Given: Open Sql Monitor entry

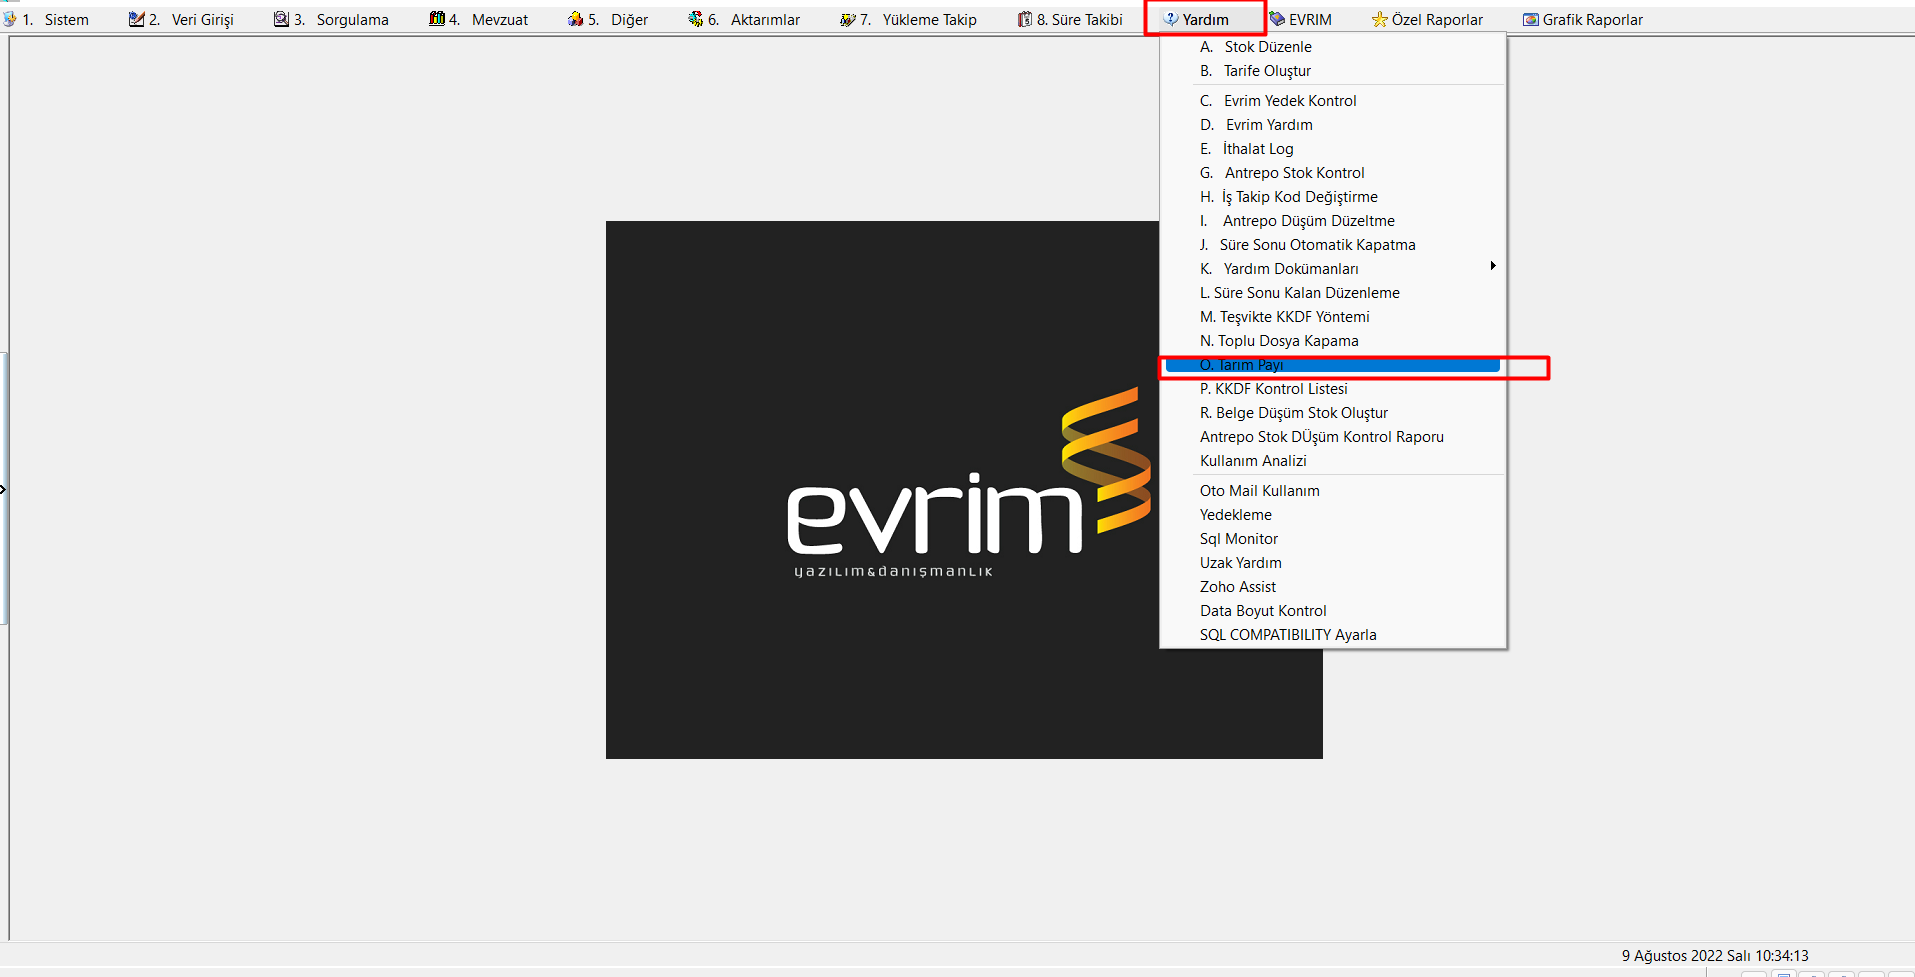Looking at the screenshot, I should [1332, 539].
